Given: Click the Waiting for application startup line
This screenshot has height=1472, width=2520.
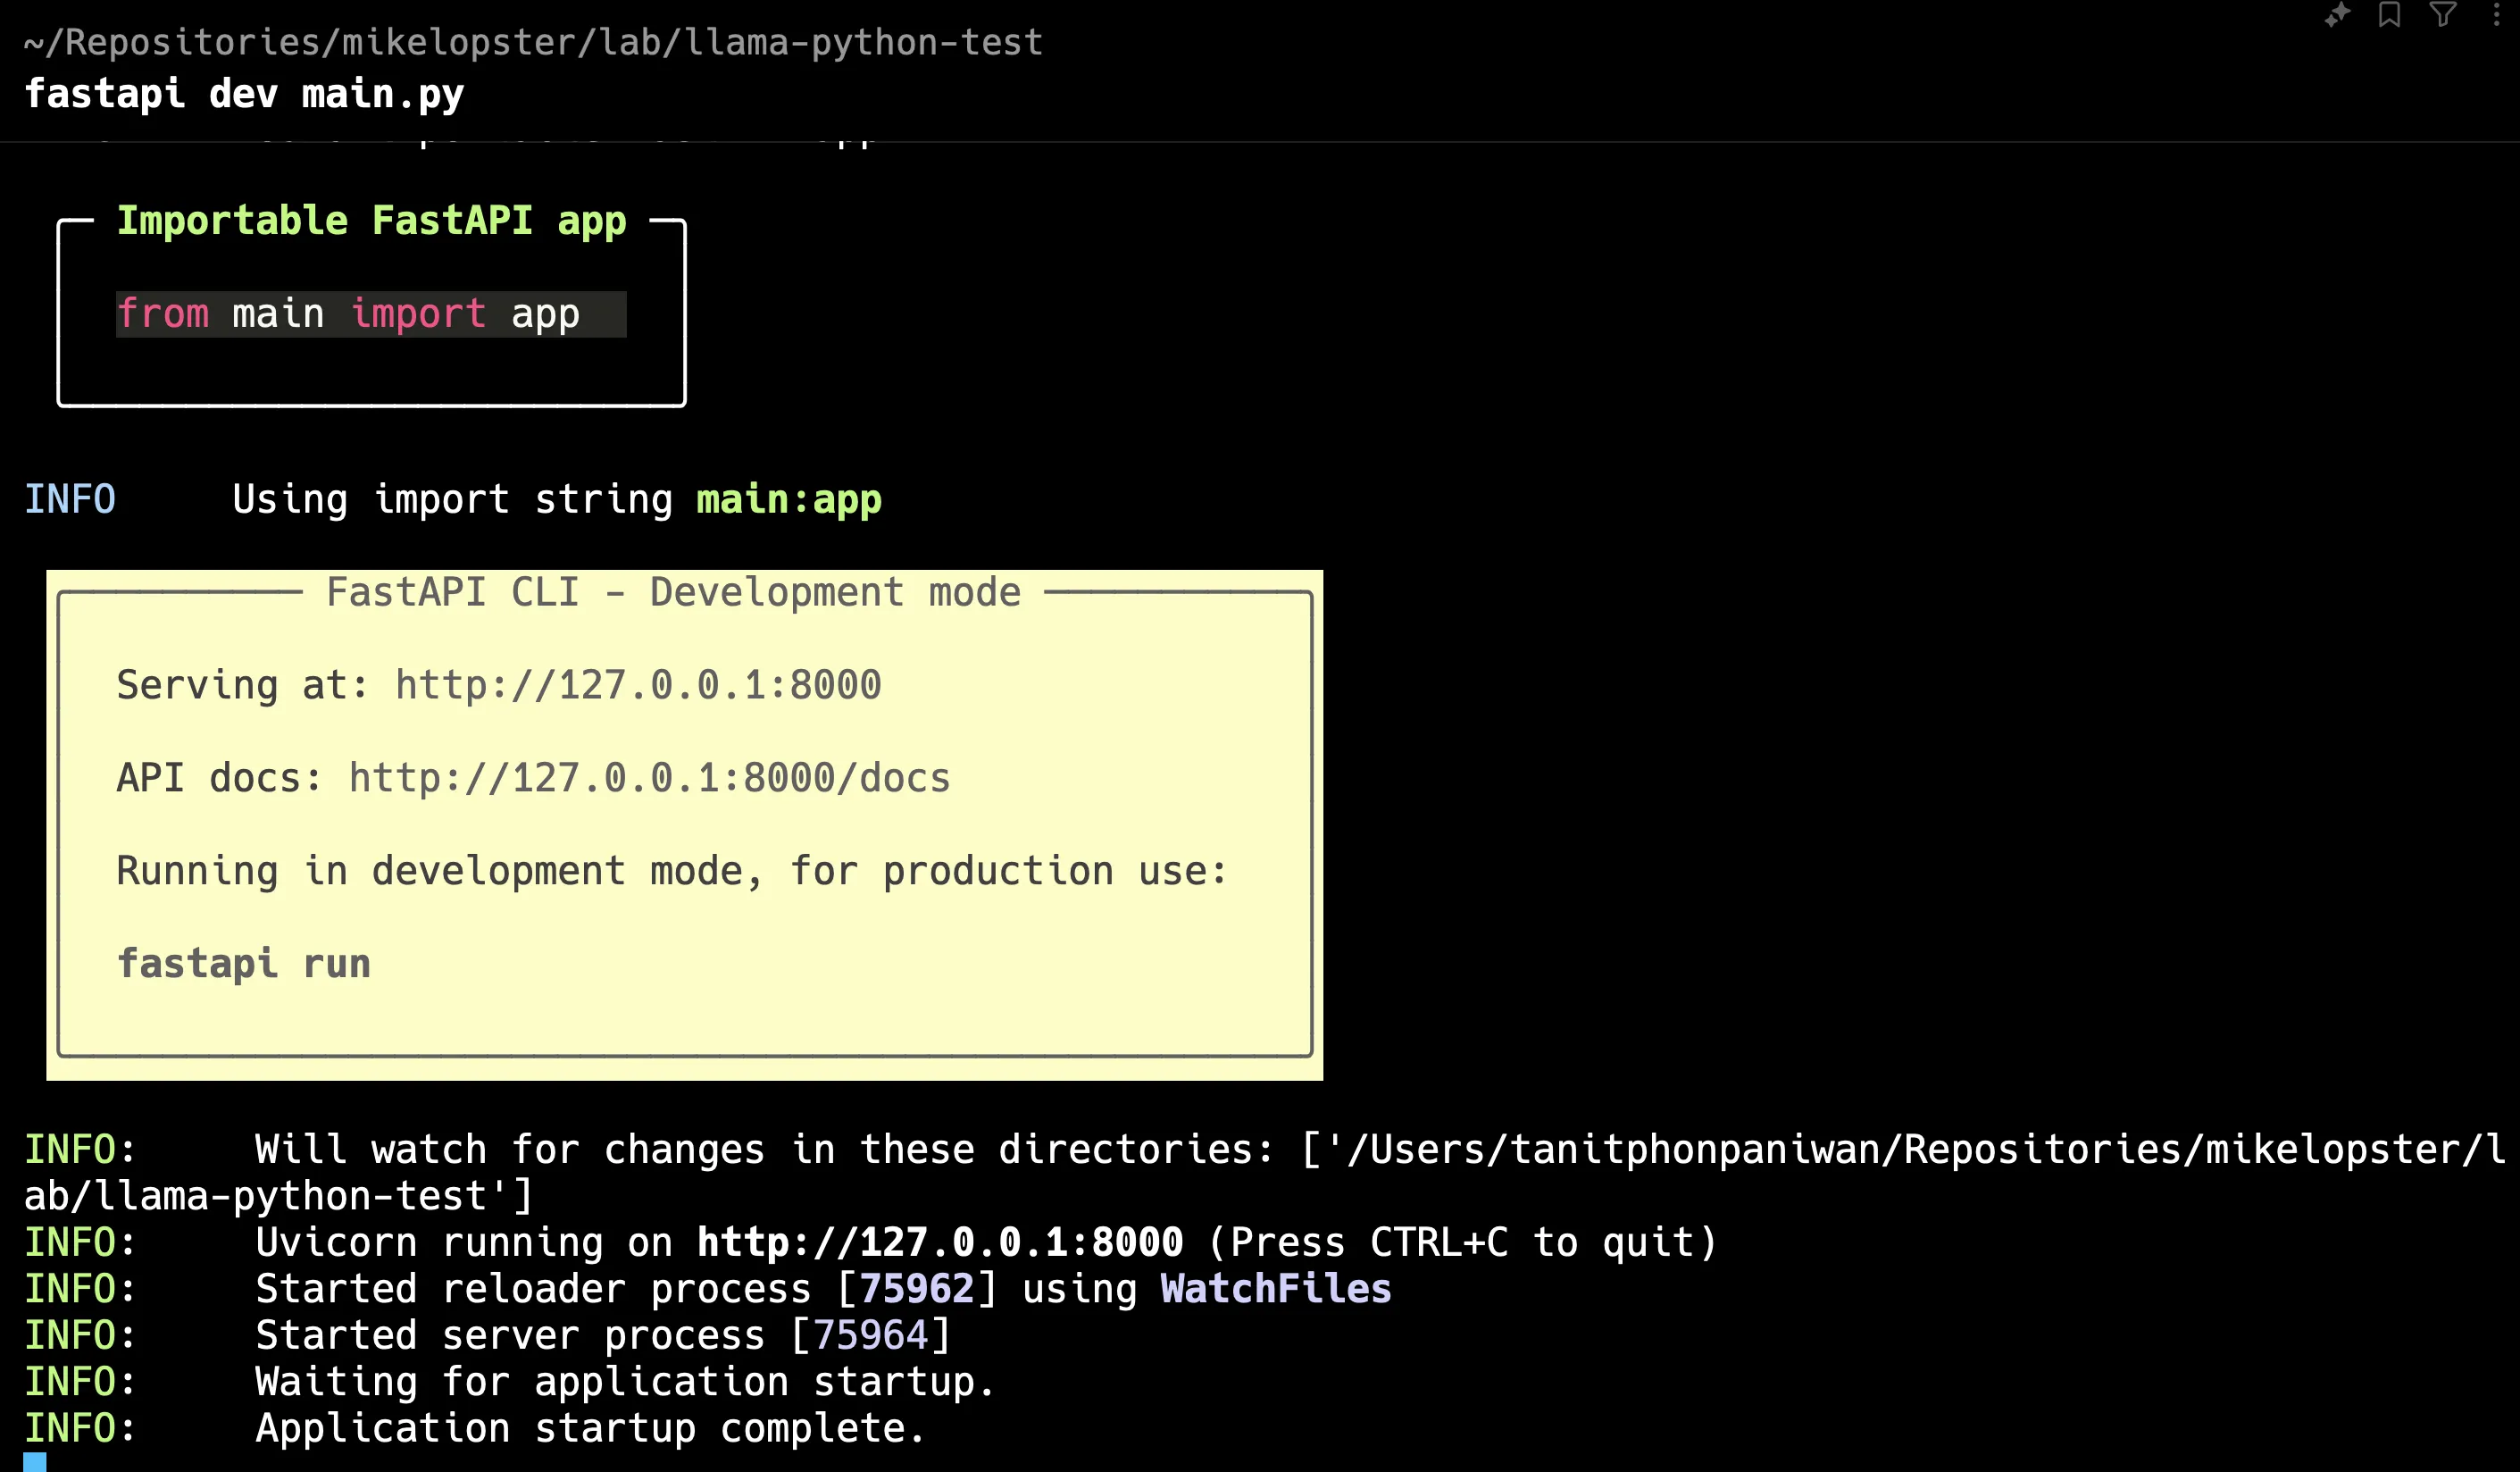Looking at the screenshot, I should click(625, 1382).
